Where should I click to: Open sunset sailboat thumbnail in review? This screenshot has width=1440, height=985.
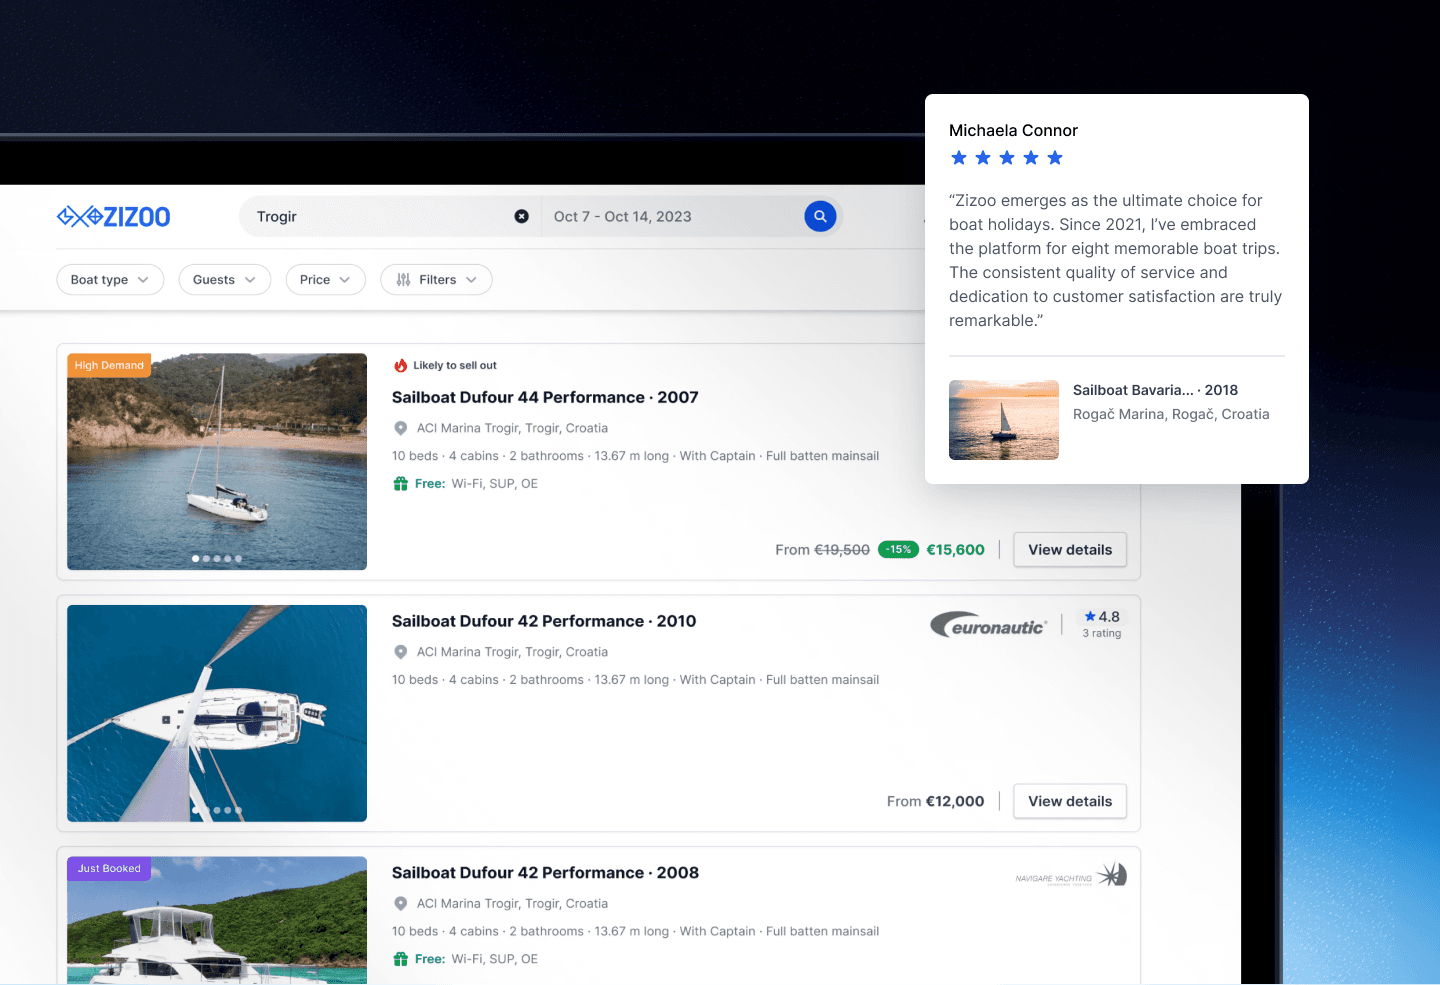click(1004, 420)
